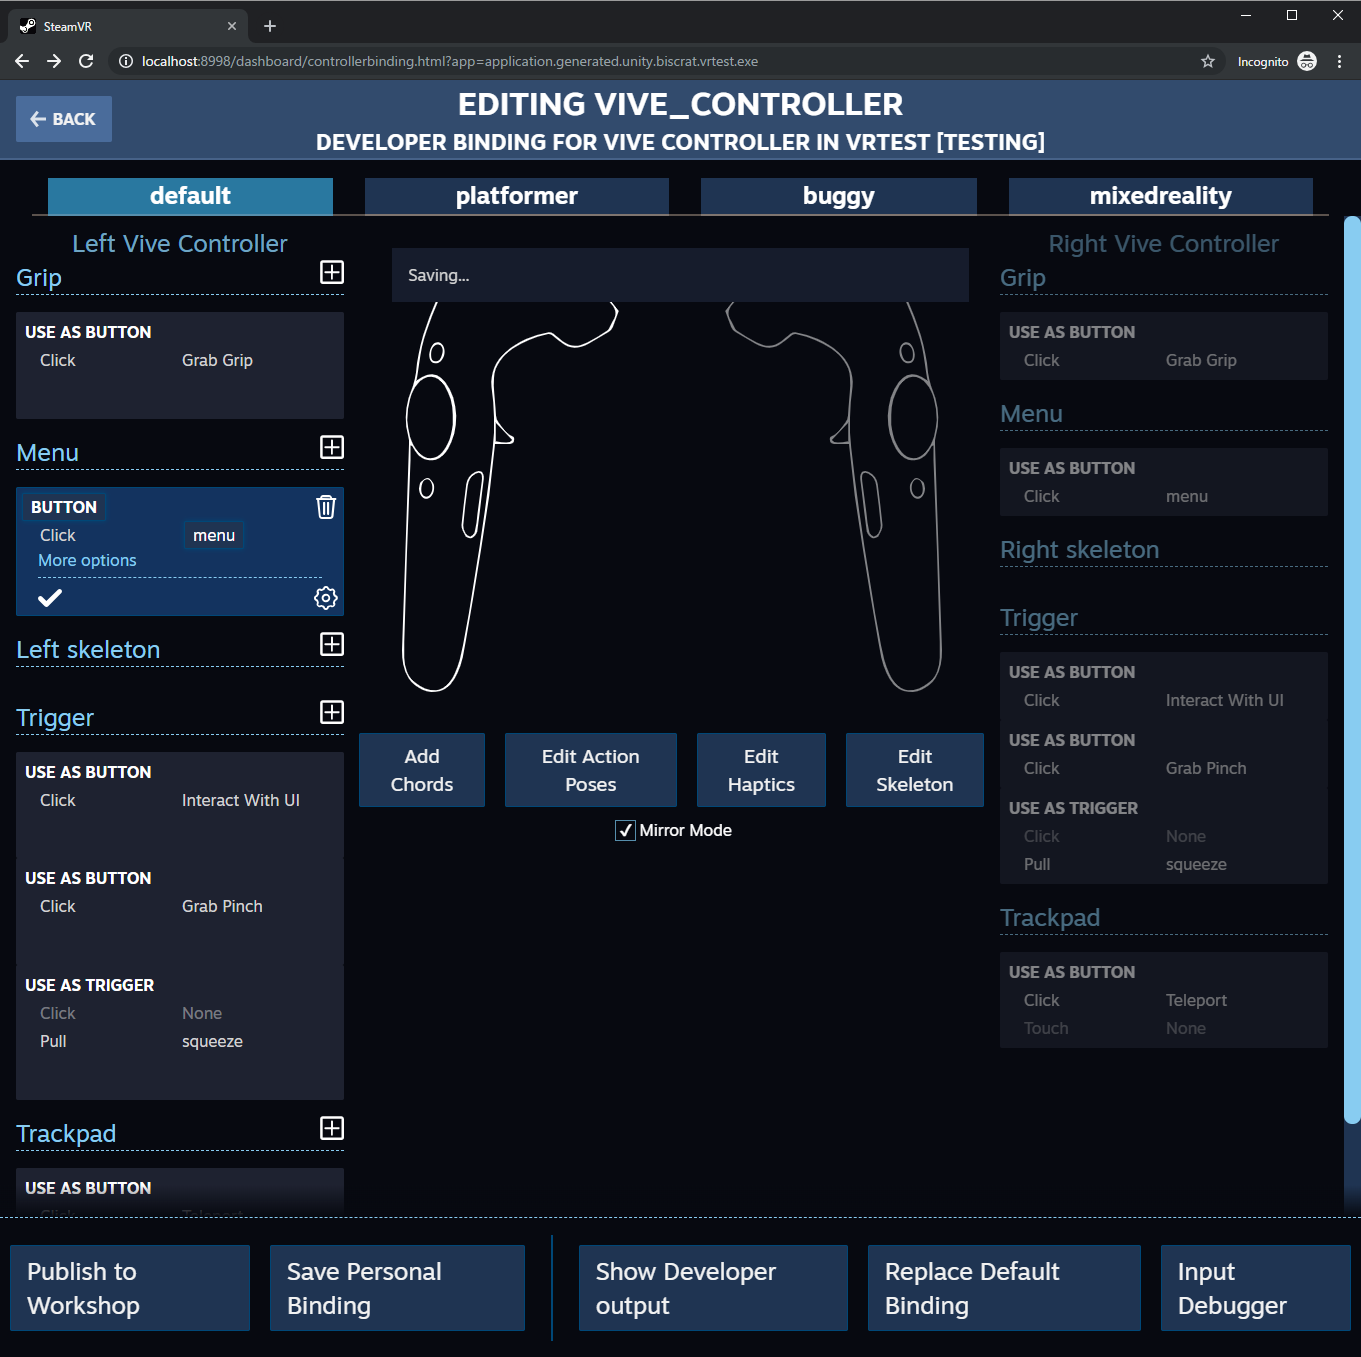This screenshot has width=1361, height=1357.
Task: Open the Edit Skeleton view
Action: [913, 770]
